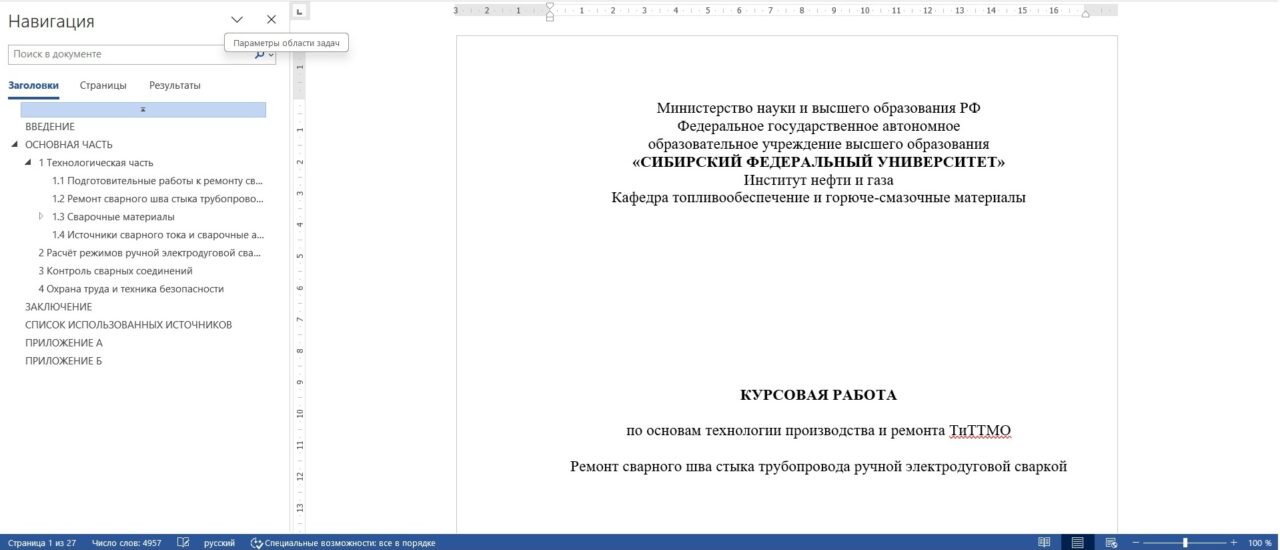Click the first-line indent marker on ruler
1280x550 pixels.
549,6
